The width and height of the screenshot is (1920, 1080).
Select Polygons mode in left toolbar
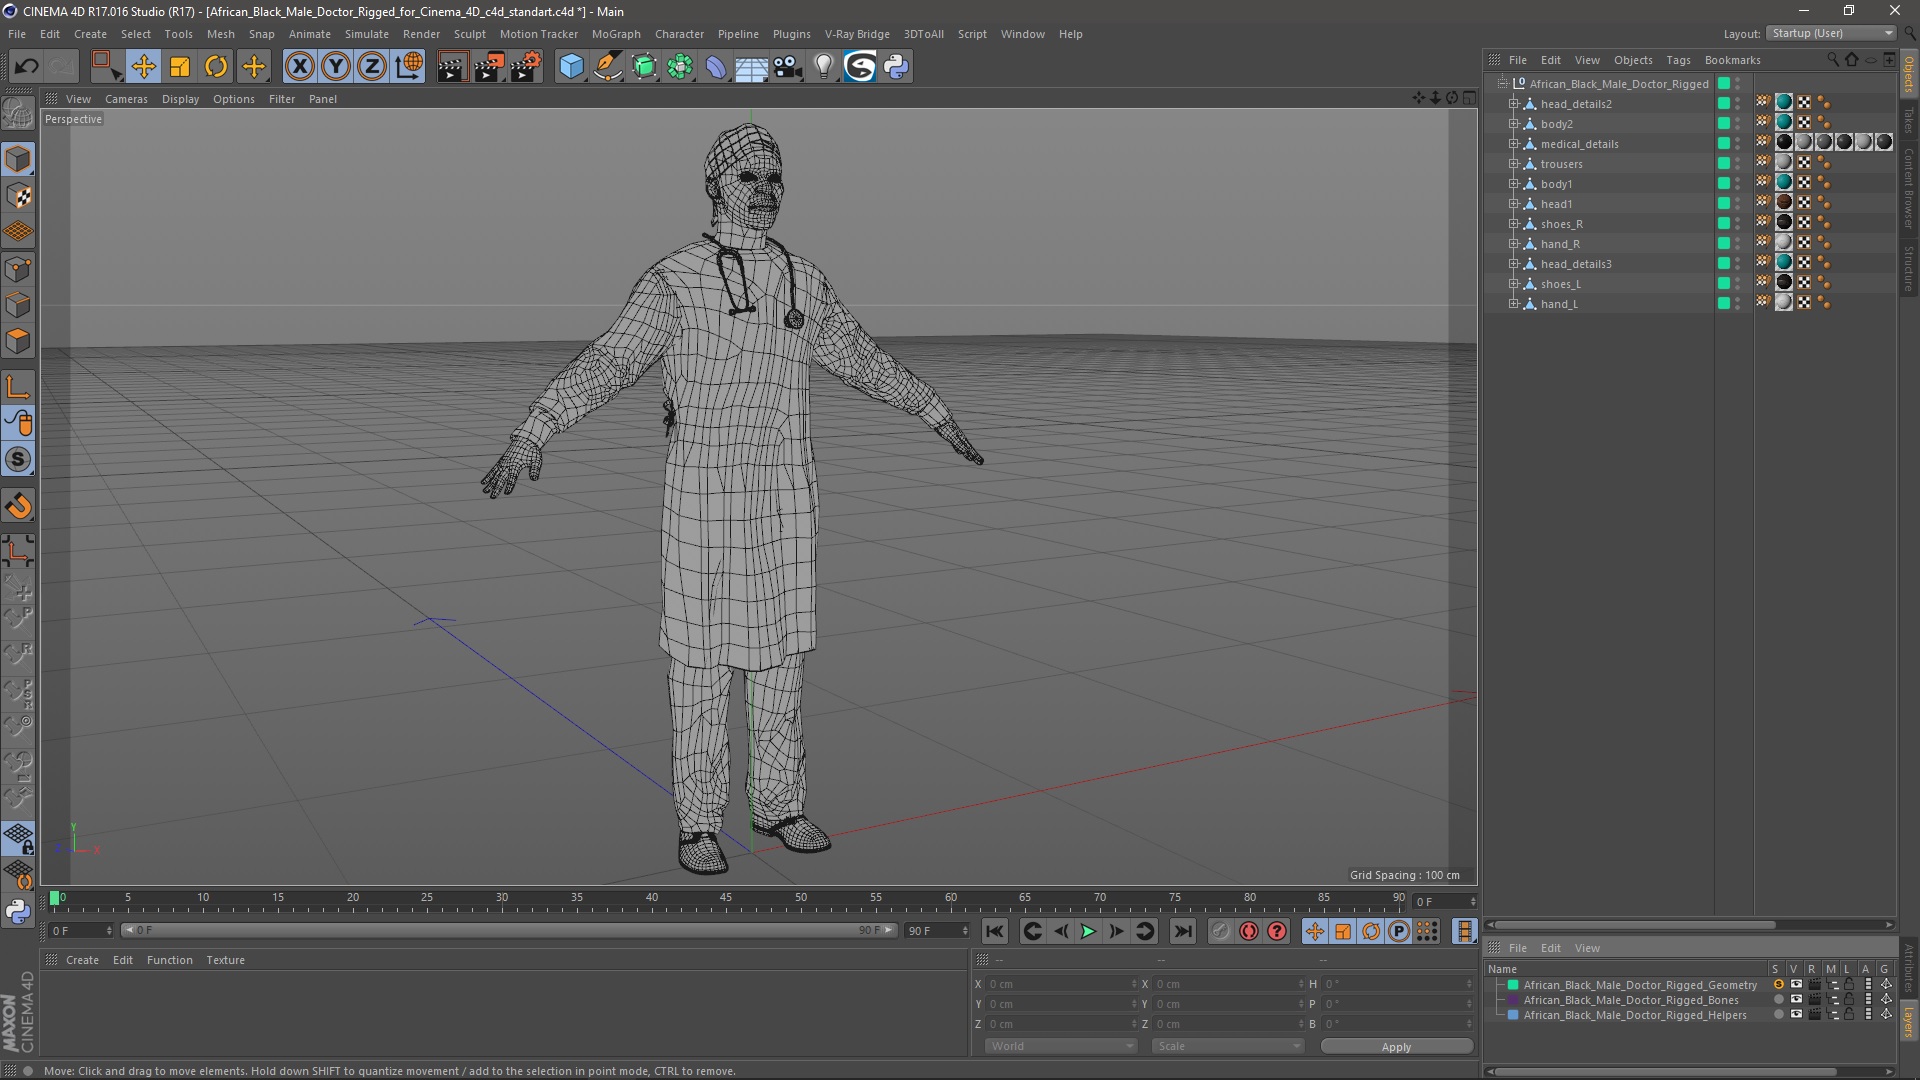[18, 341]
